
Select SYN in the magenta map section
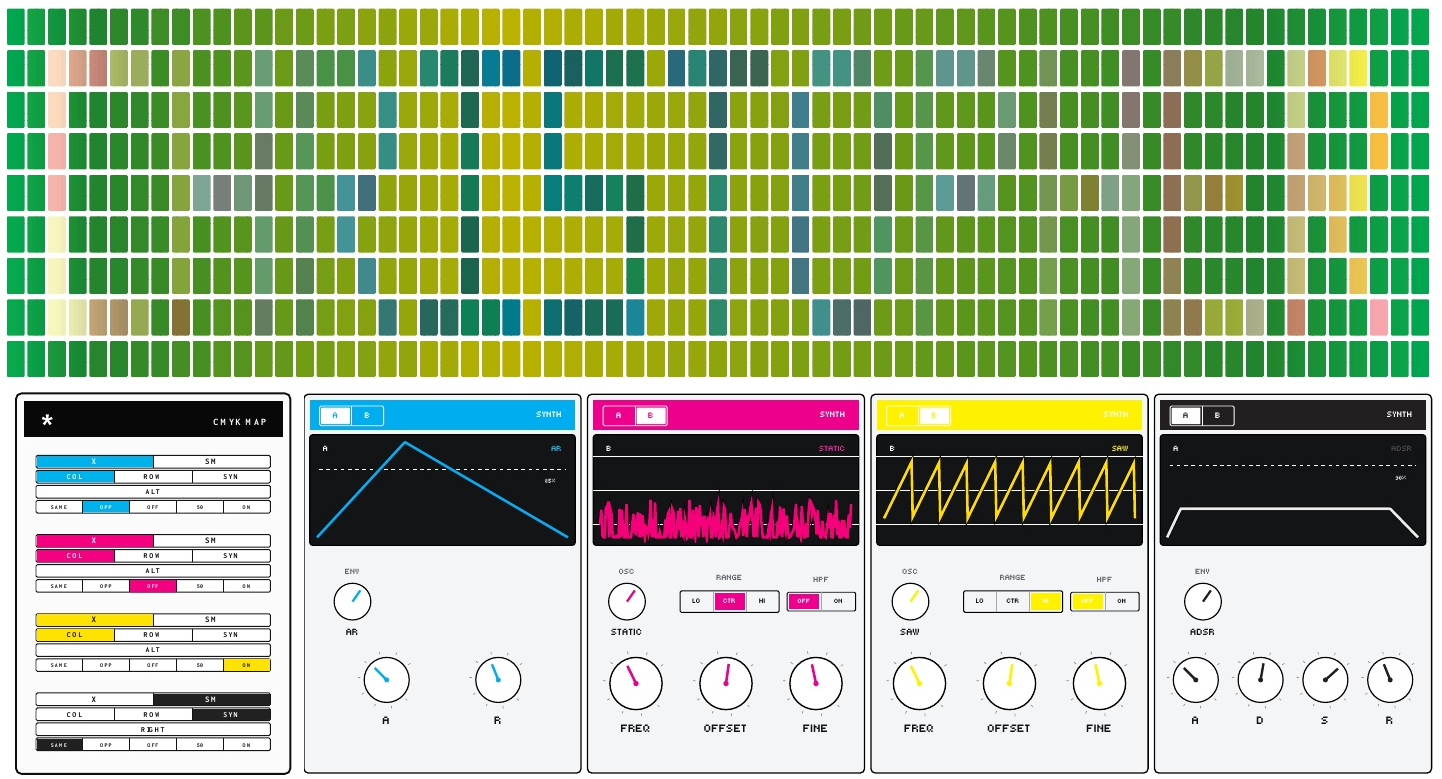pos(231,556)
